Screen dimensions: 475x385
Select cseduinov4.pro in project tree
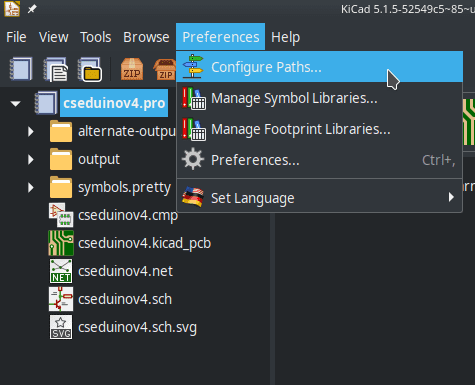pyautogui.click(x=114, y=103)
